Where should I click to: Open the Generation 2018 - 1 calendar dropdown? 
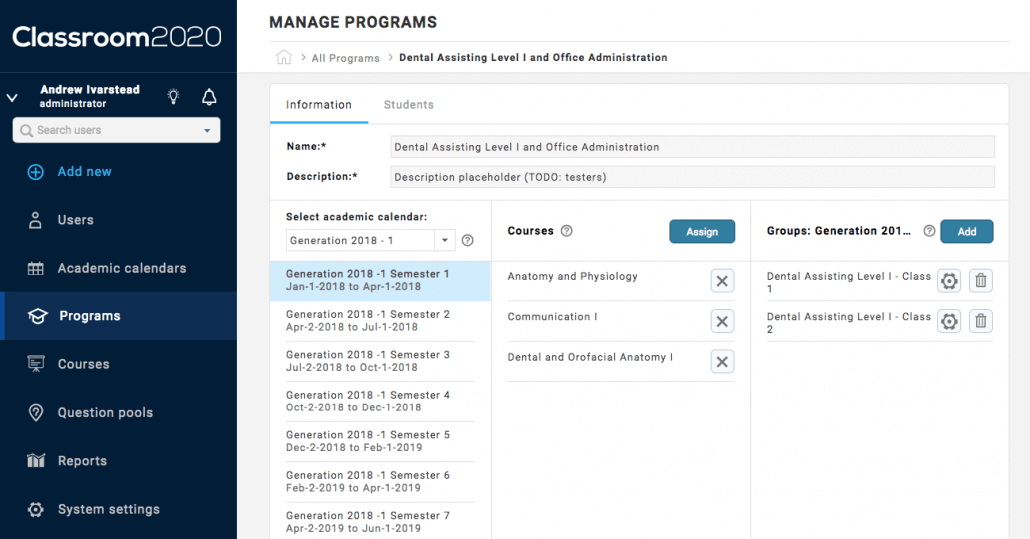445,241
